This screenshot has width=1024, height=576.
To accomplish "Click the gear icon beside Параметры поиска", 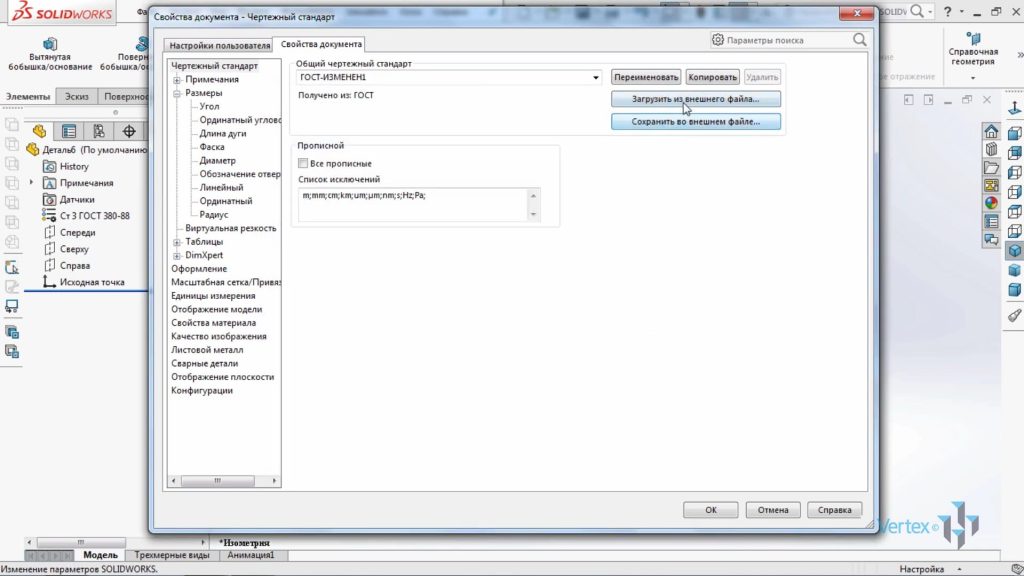I will 718,40.
